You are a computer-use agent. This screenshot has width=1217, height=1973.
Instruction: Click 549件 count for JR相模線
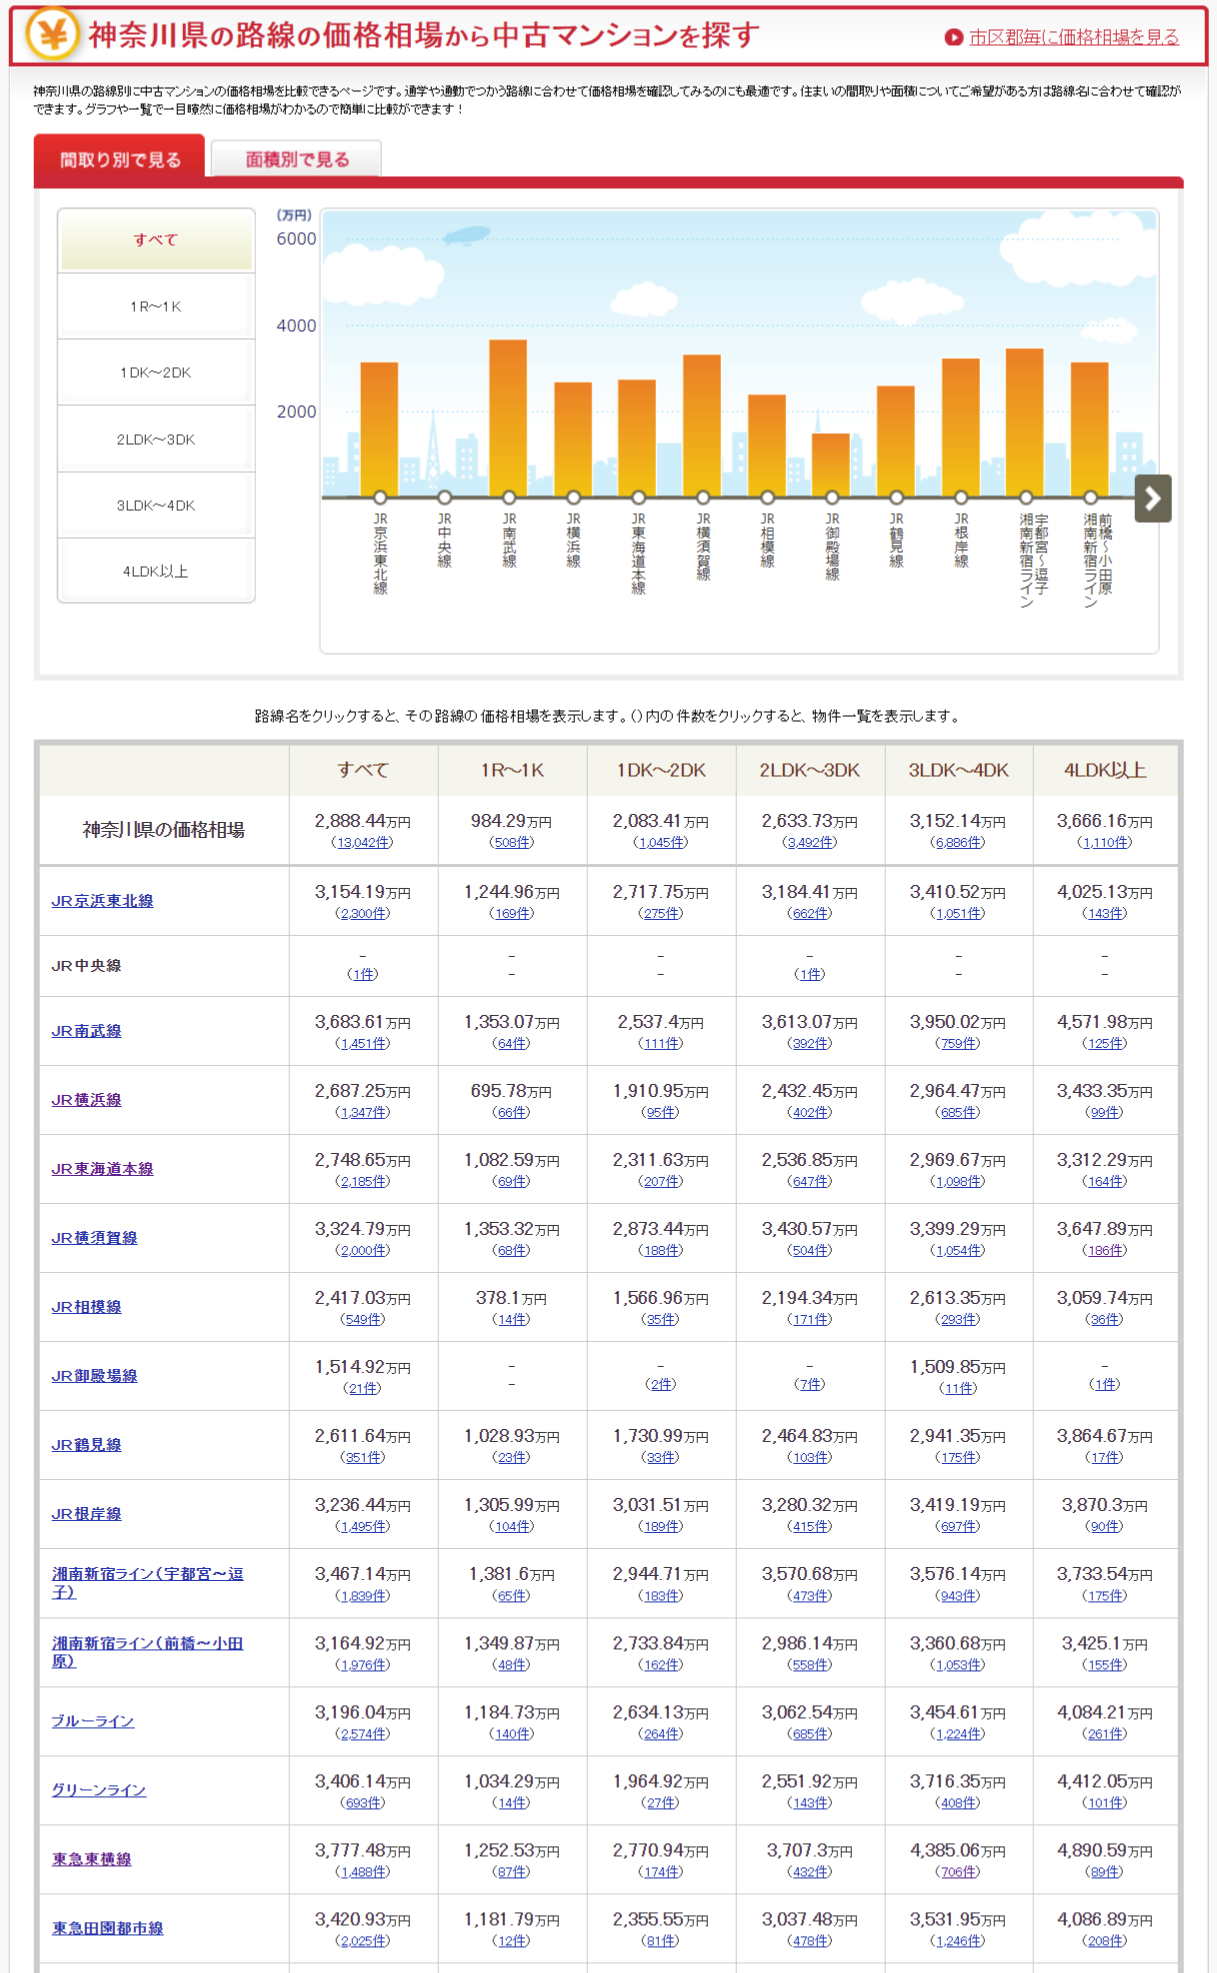point(363,1319)
